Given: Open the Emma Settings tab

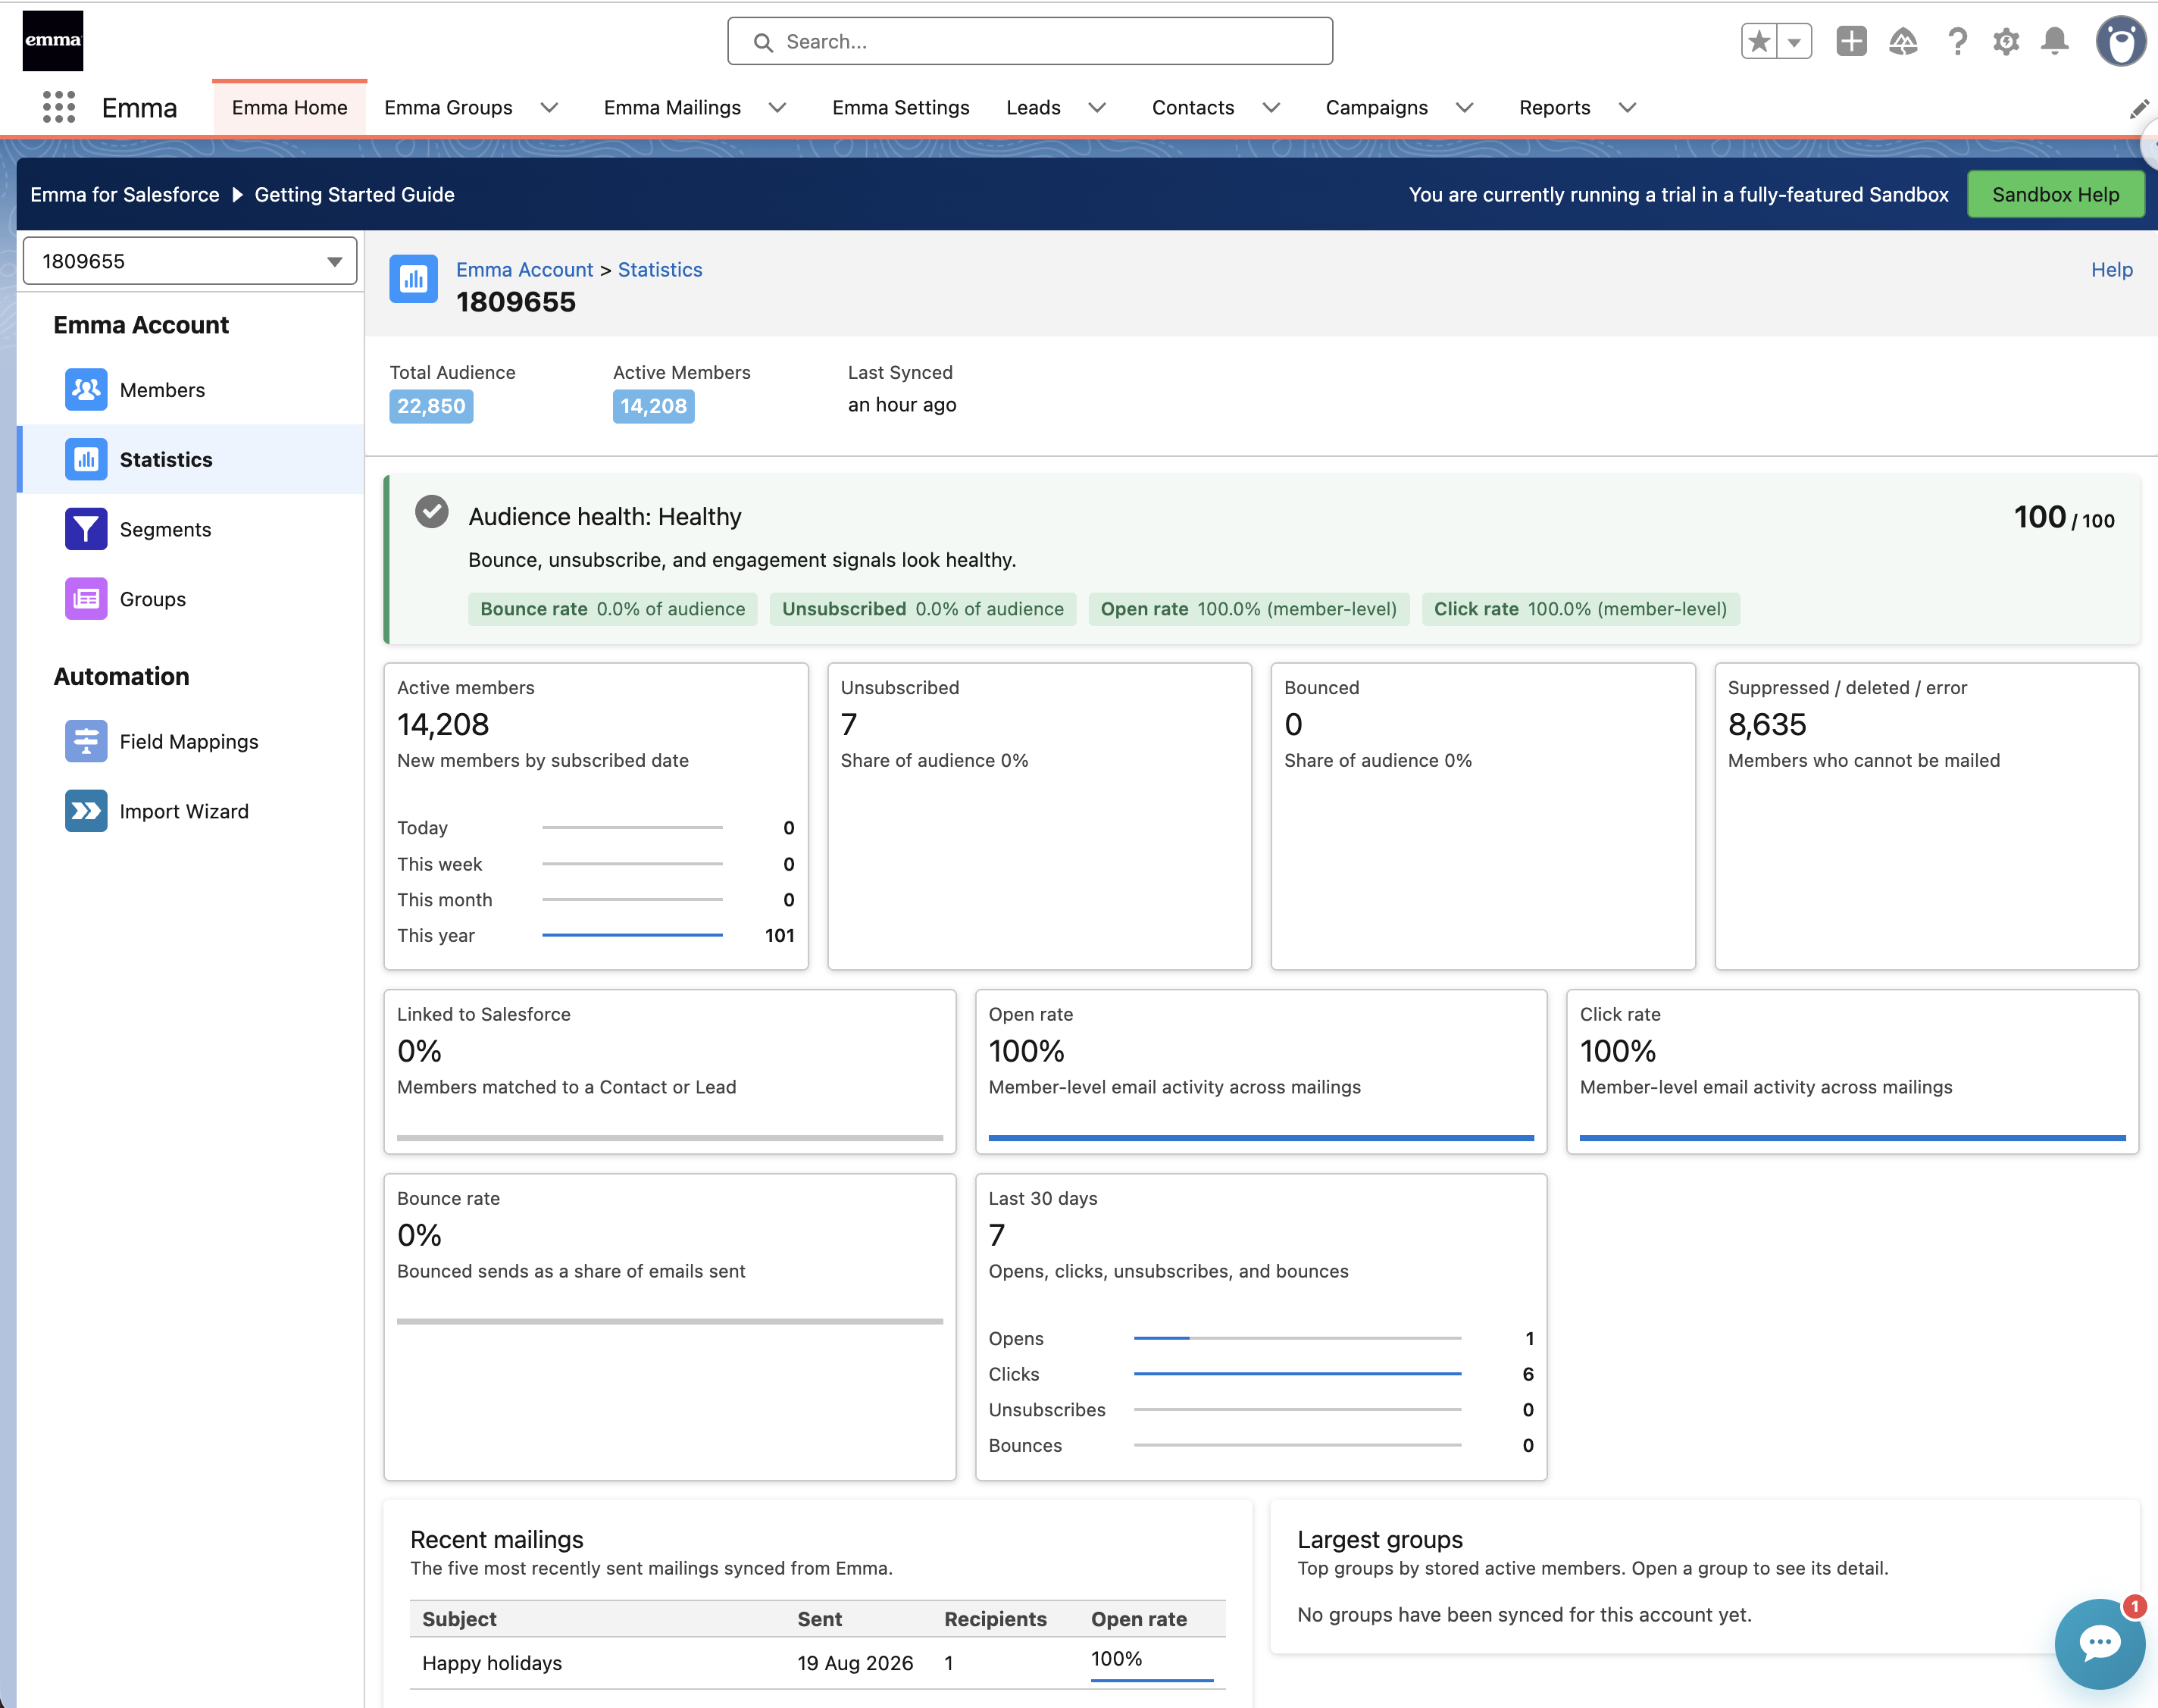Looking at the screenshot, I should [900, 108].
